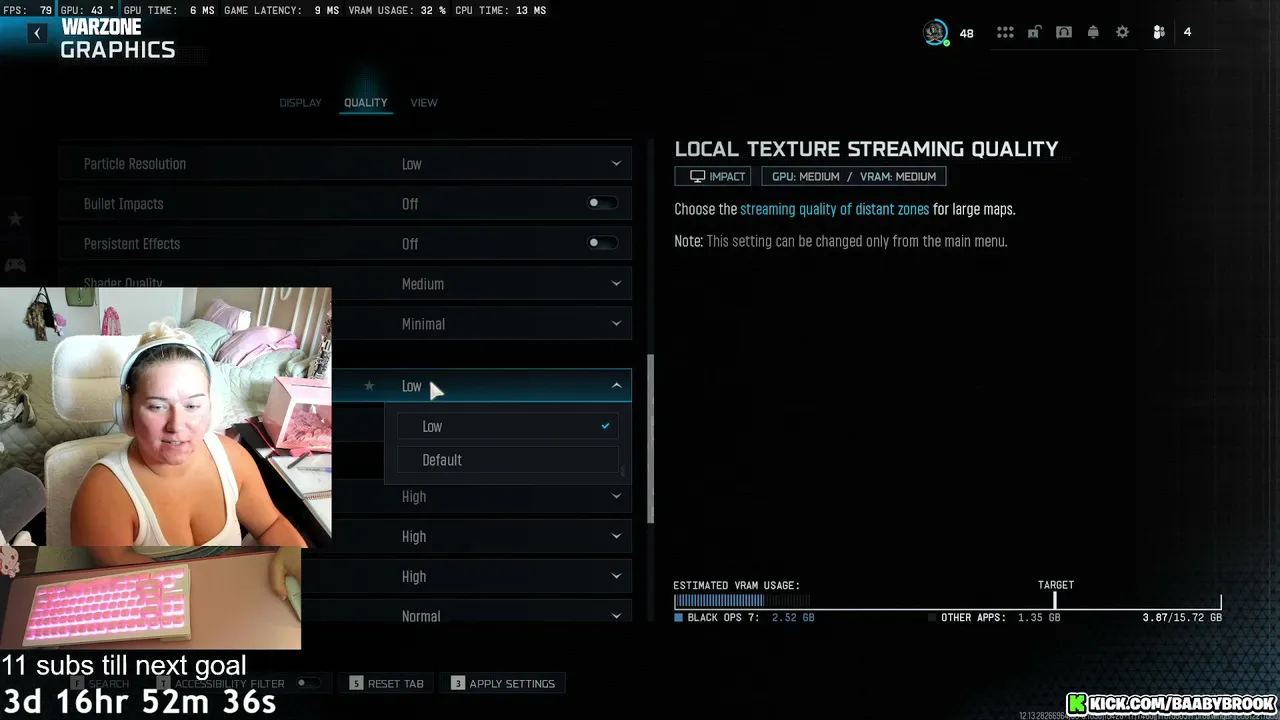Click the Bullet Impacts label
Viewport: 1280px width, 720px height.
pos(124,204)
